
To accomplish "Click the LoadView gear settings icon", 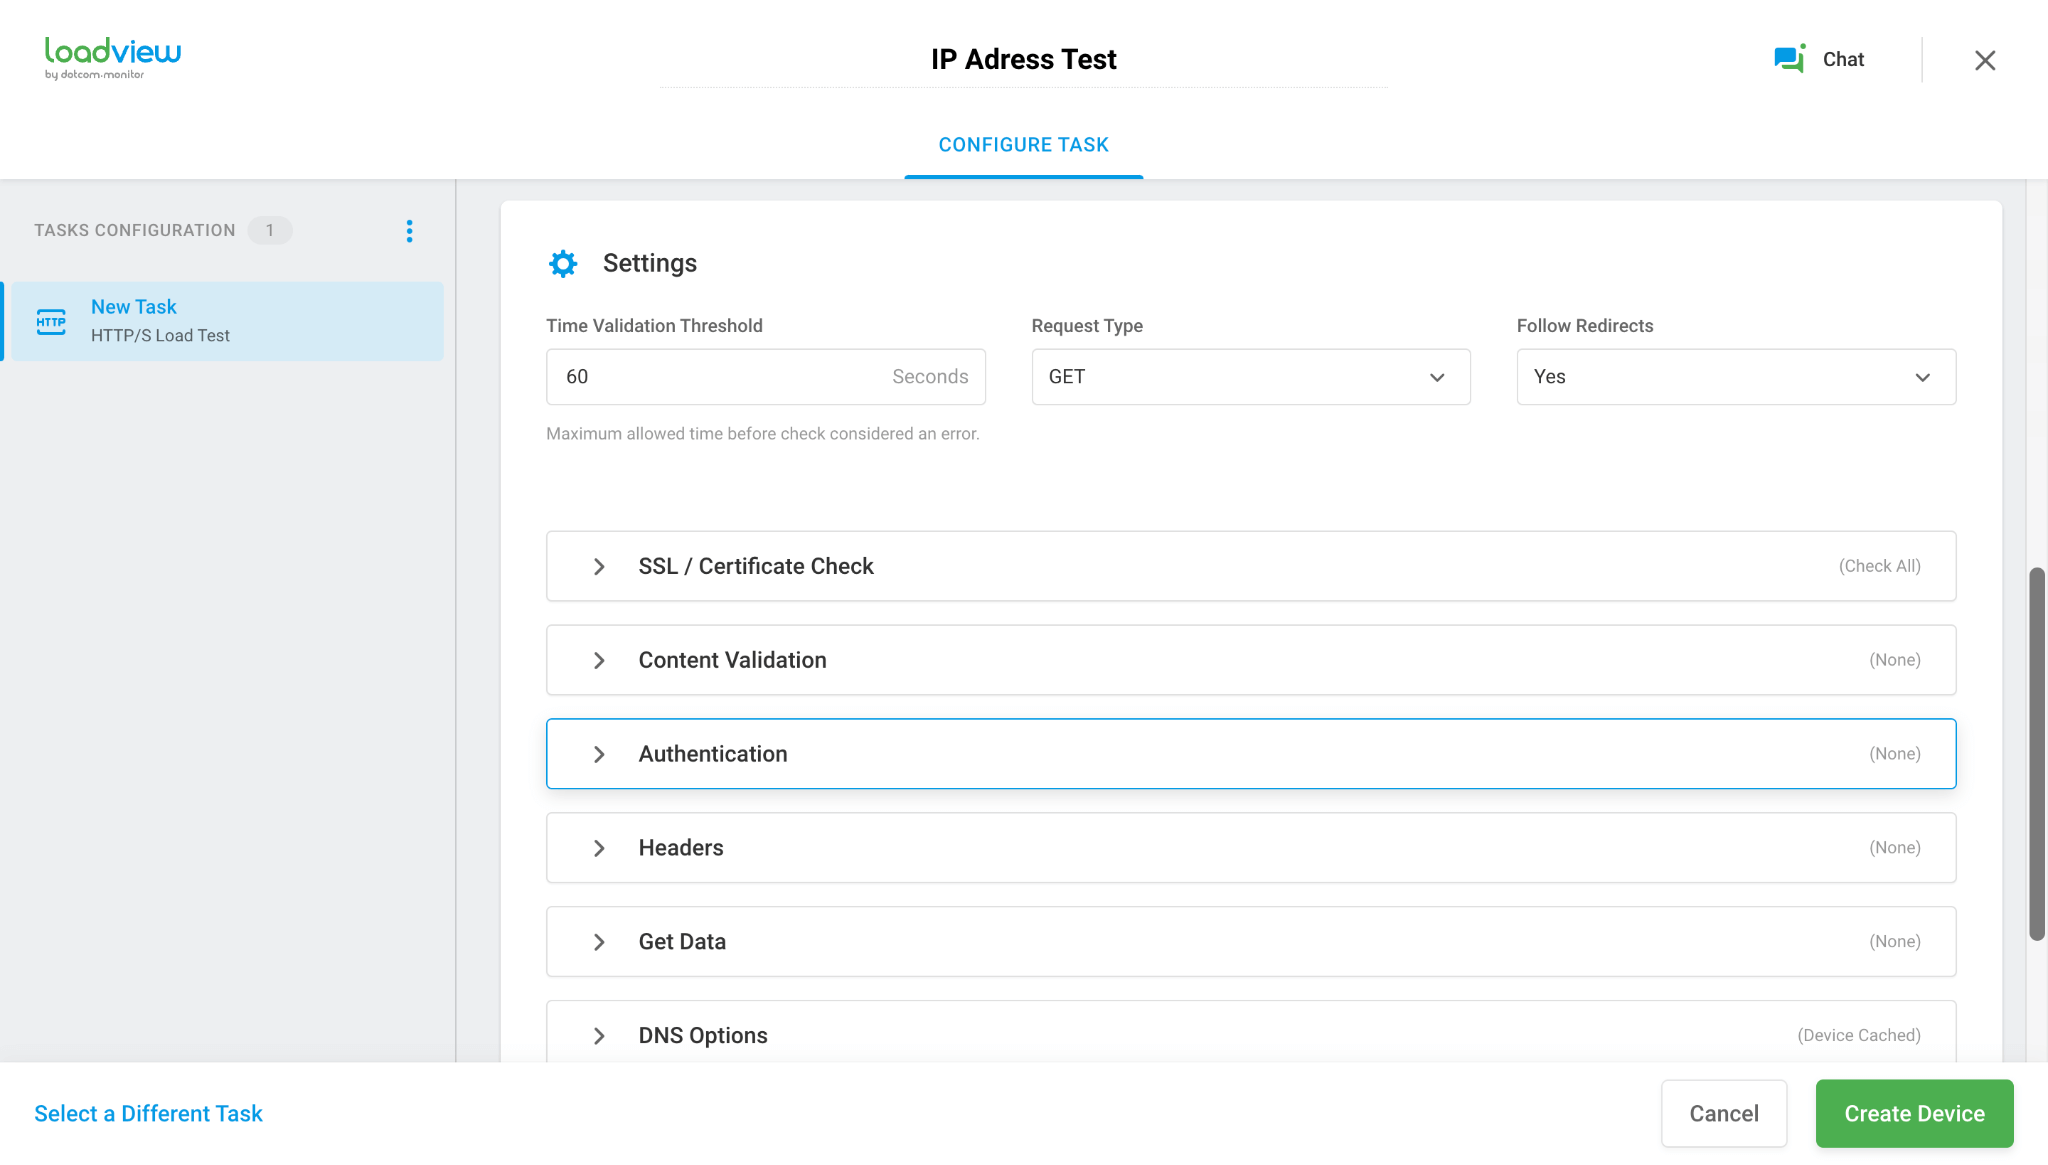I will click(x=561, y=262).
